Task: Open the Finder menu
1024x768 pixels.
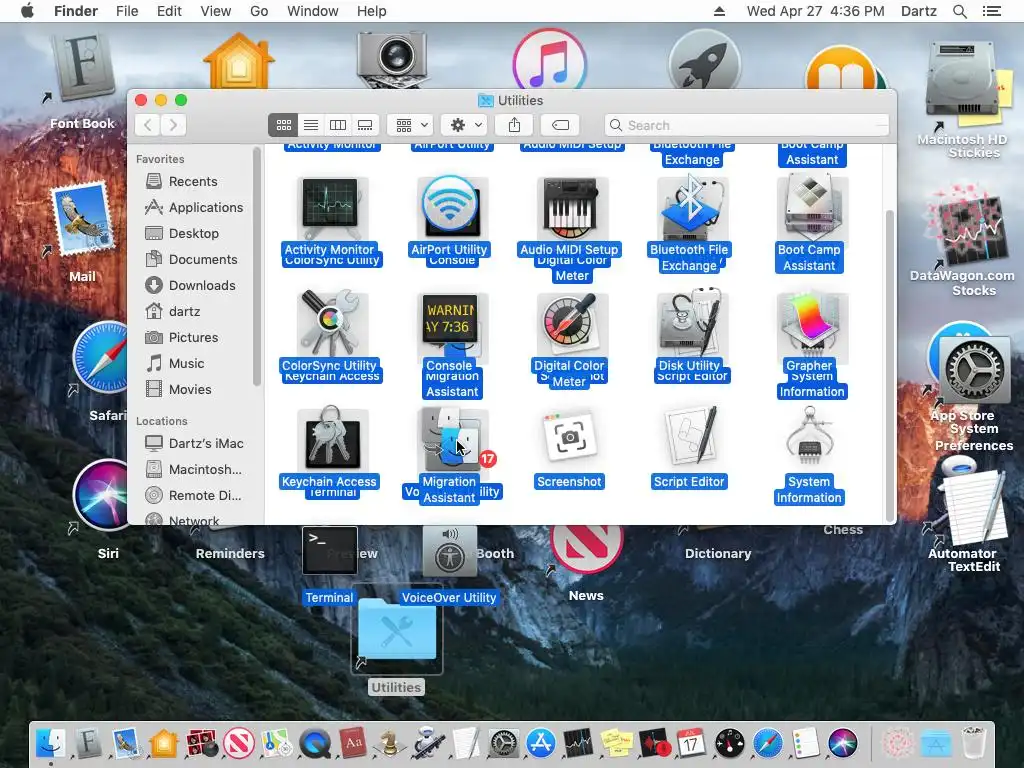Action: tap(76, 11)
